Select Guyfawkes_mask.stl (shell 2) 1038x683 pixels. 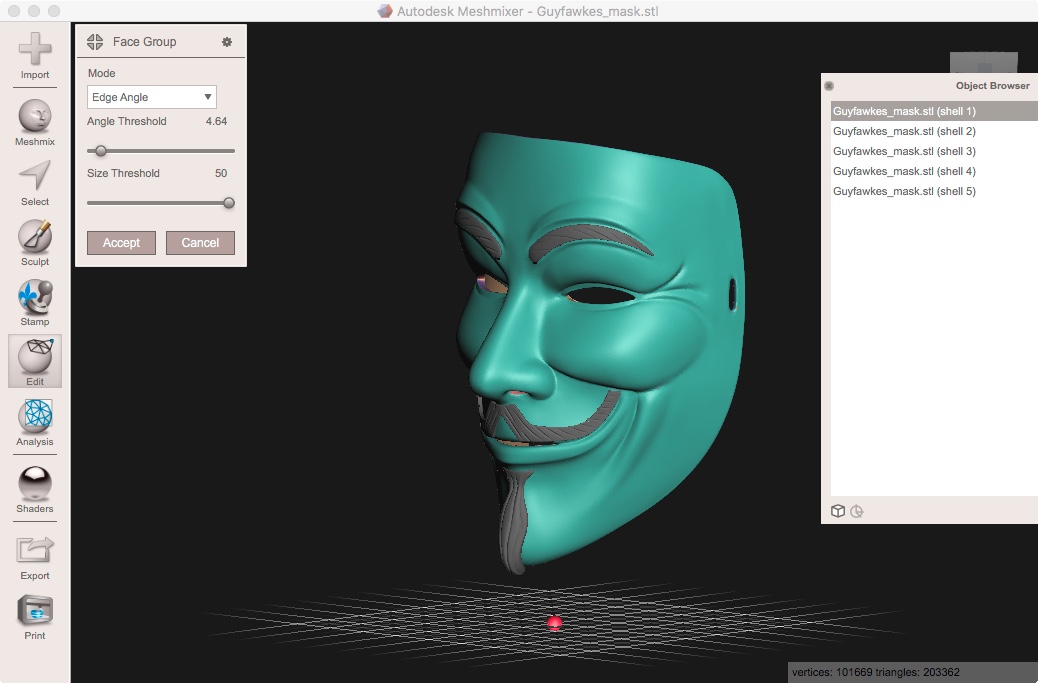coord(934,131)
